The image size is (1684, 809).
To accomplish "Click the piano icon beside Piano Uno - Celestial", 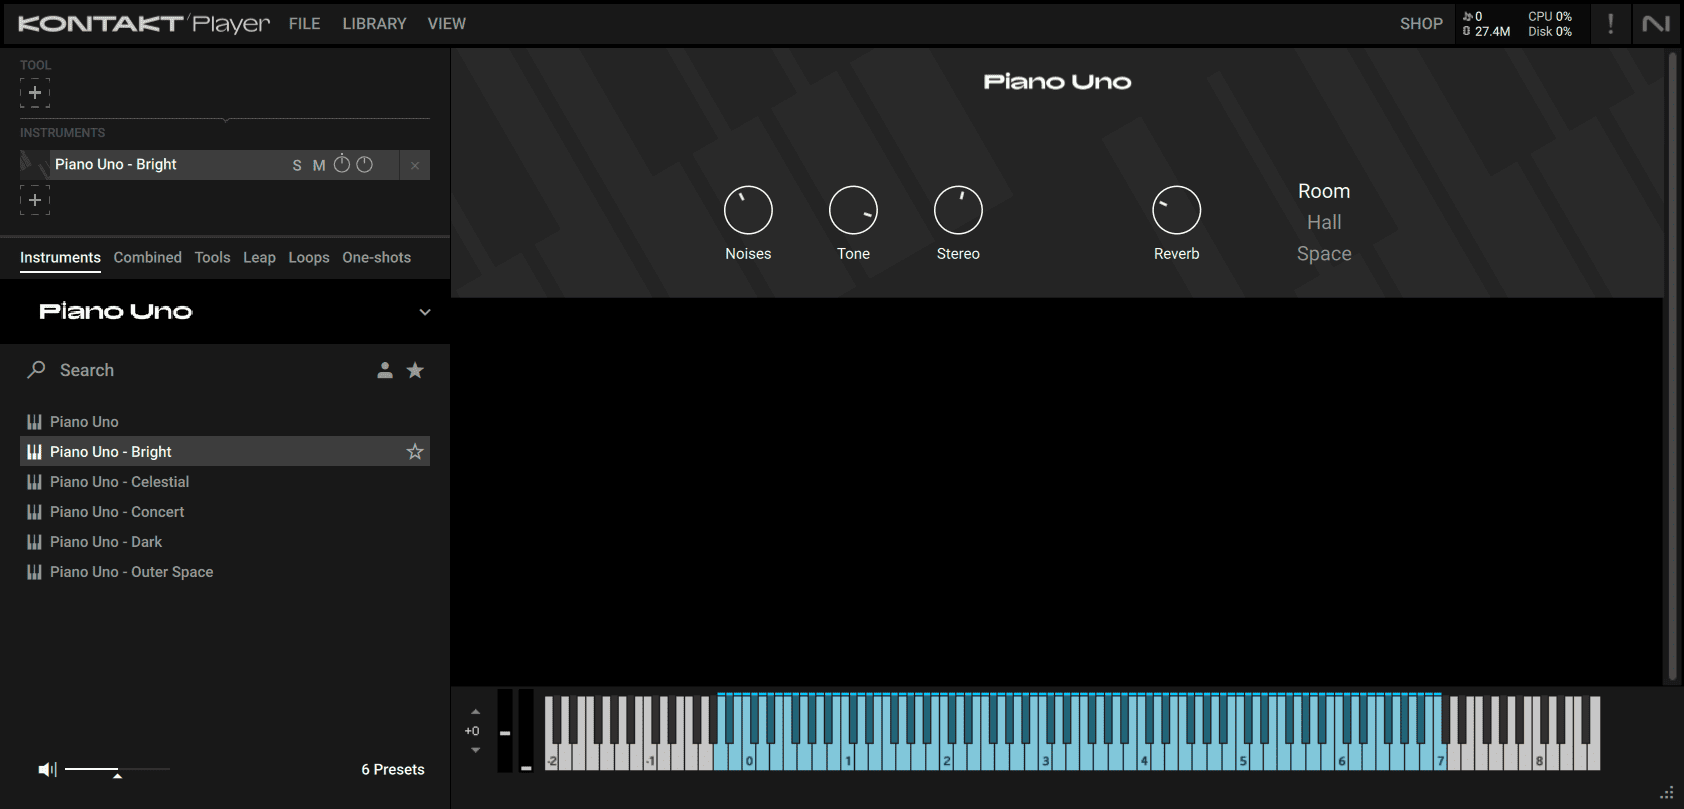I will click(x=34, y=482).
